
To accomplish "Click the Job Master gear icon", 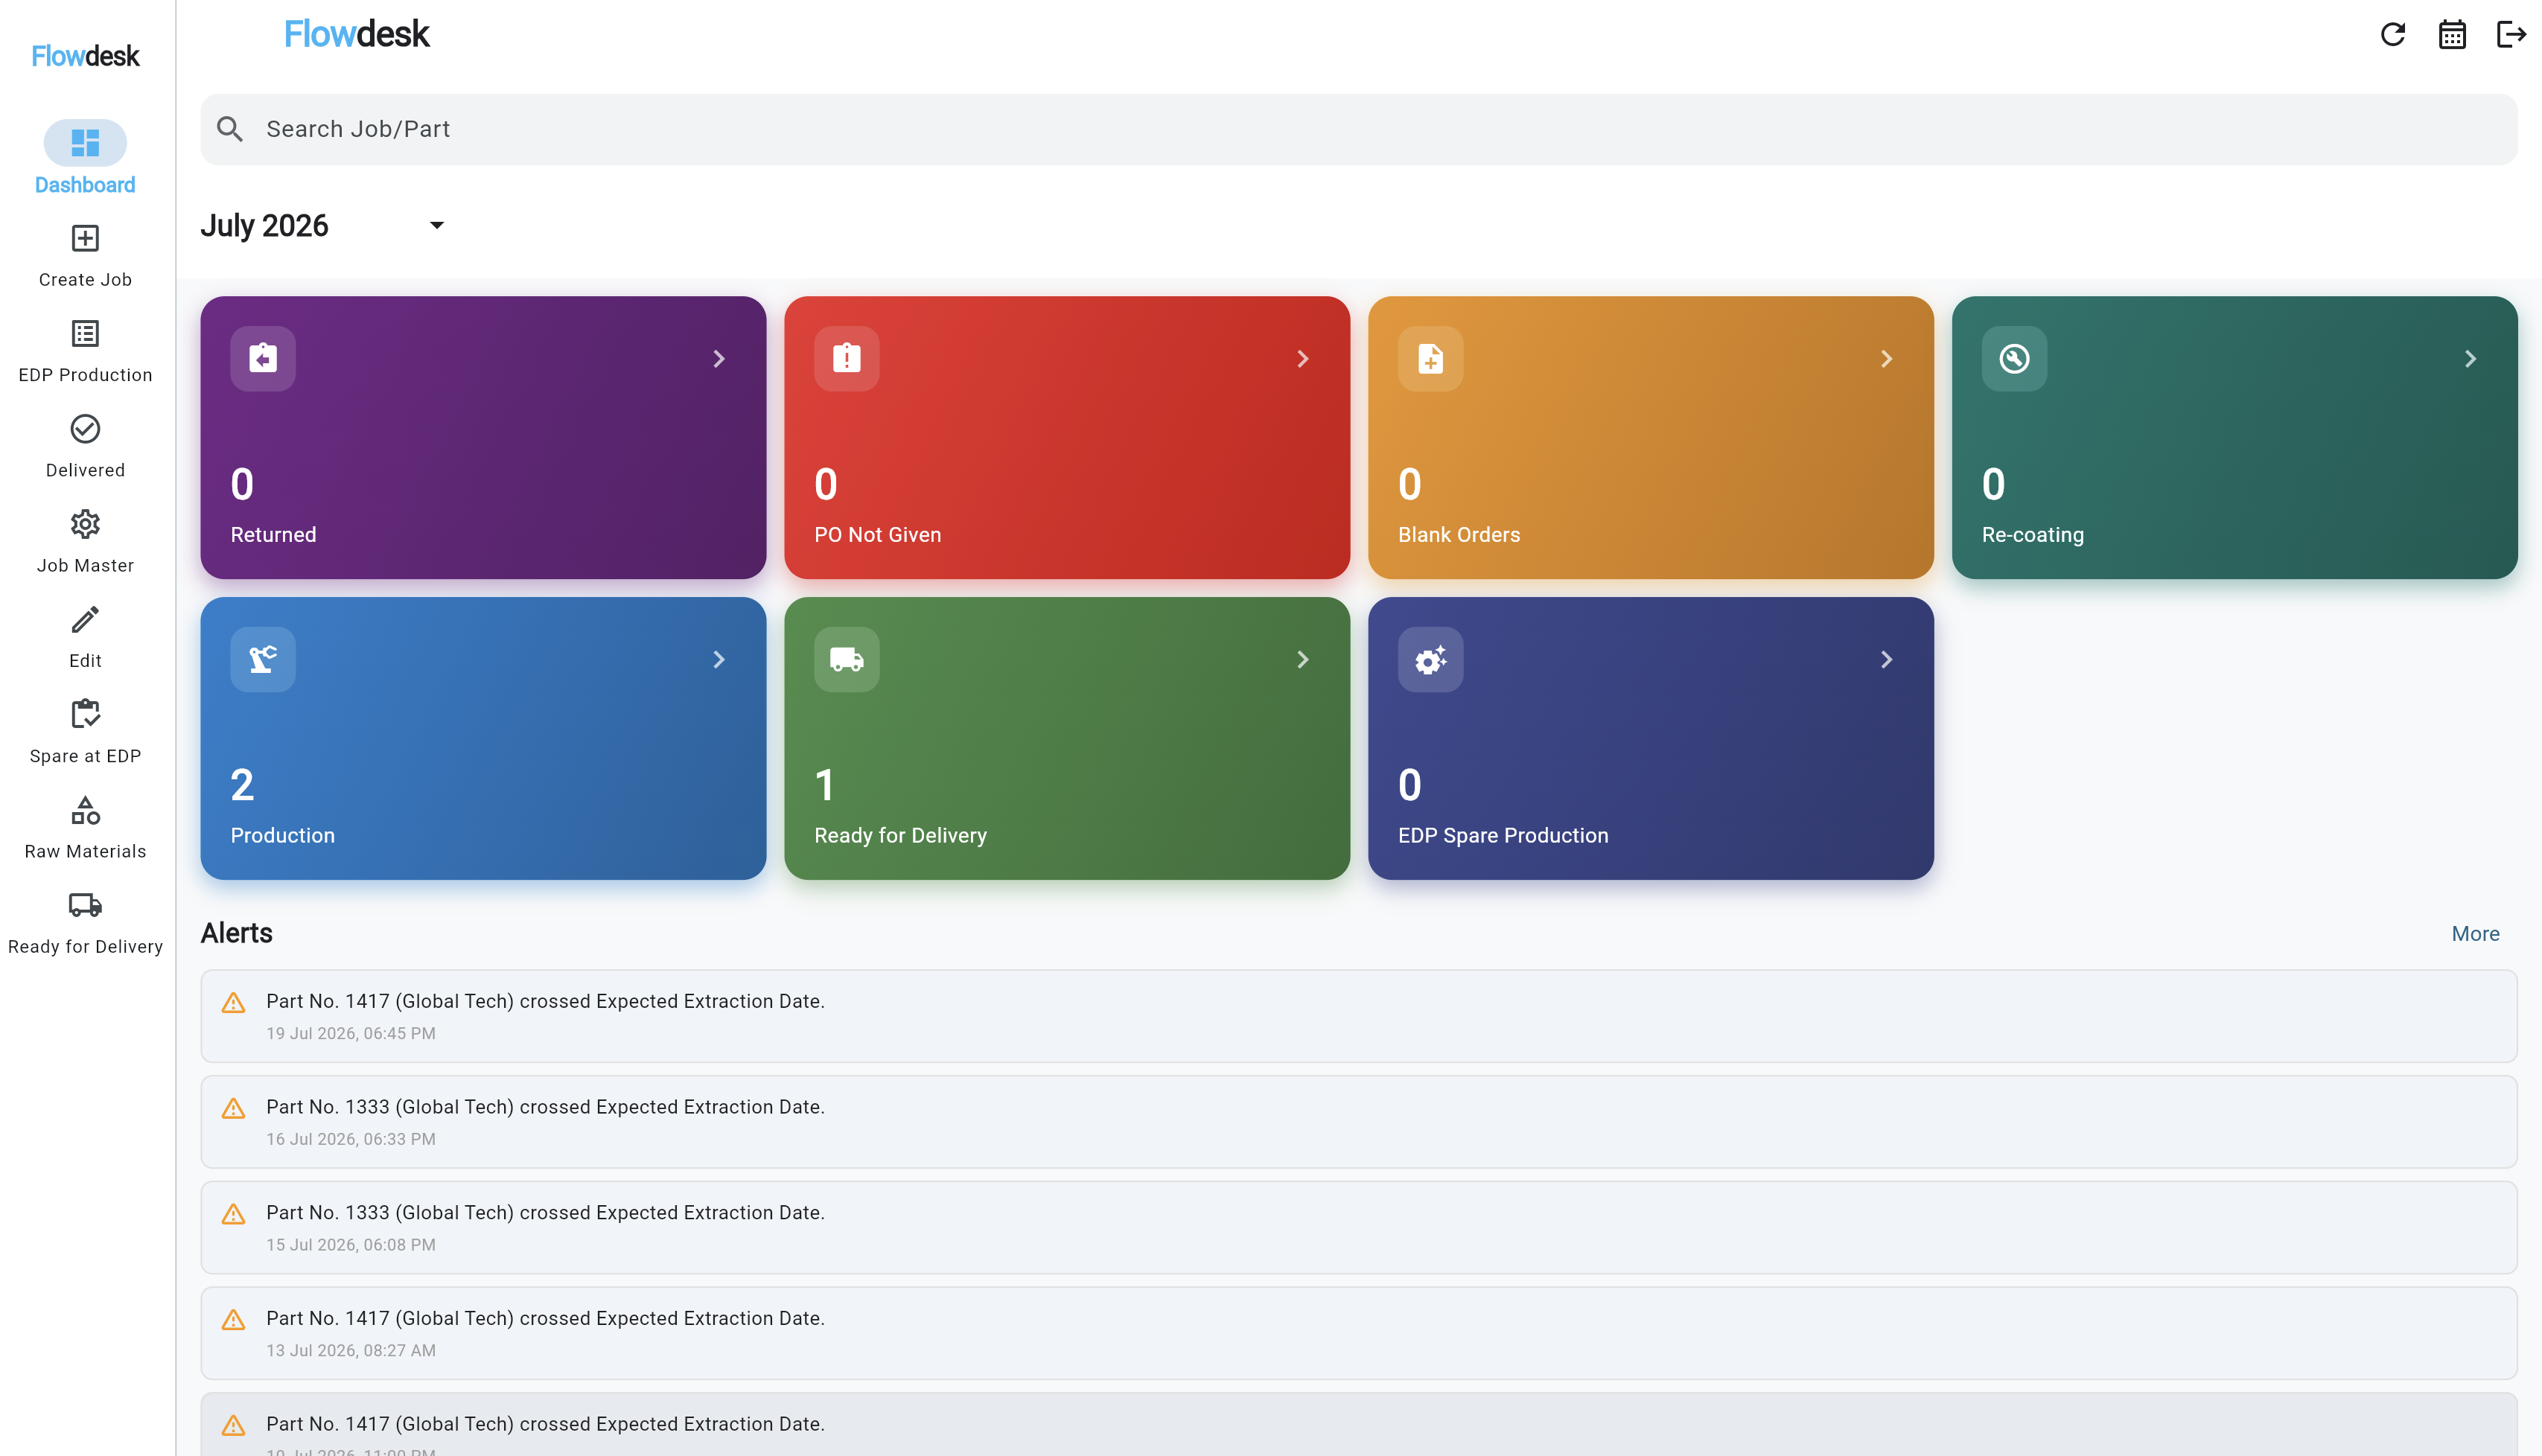I will pos(85,524).
